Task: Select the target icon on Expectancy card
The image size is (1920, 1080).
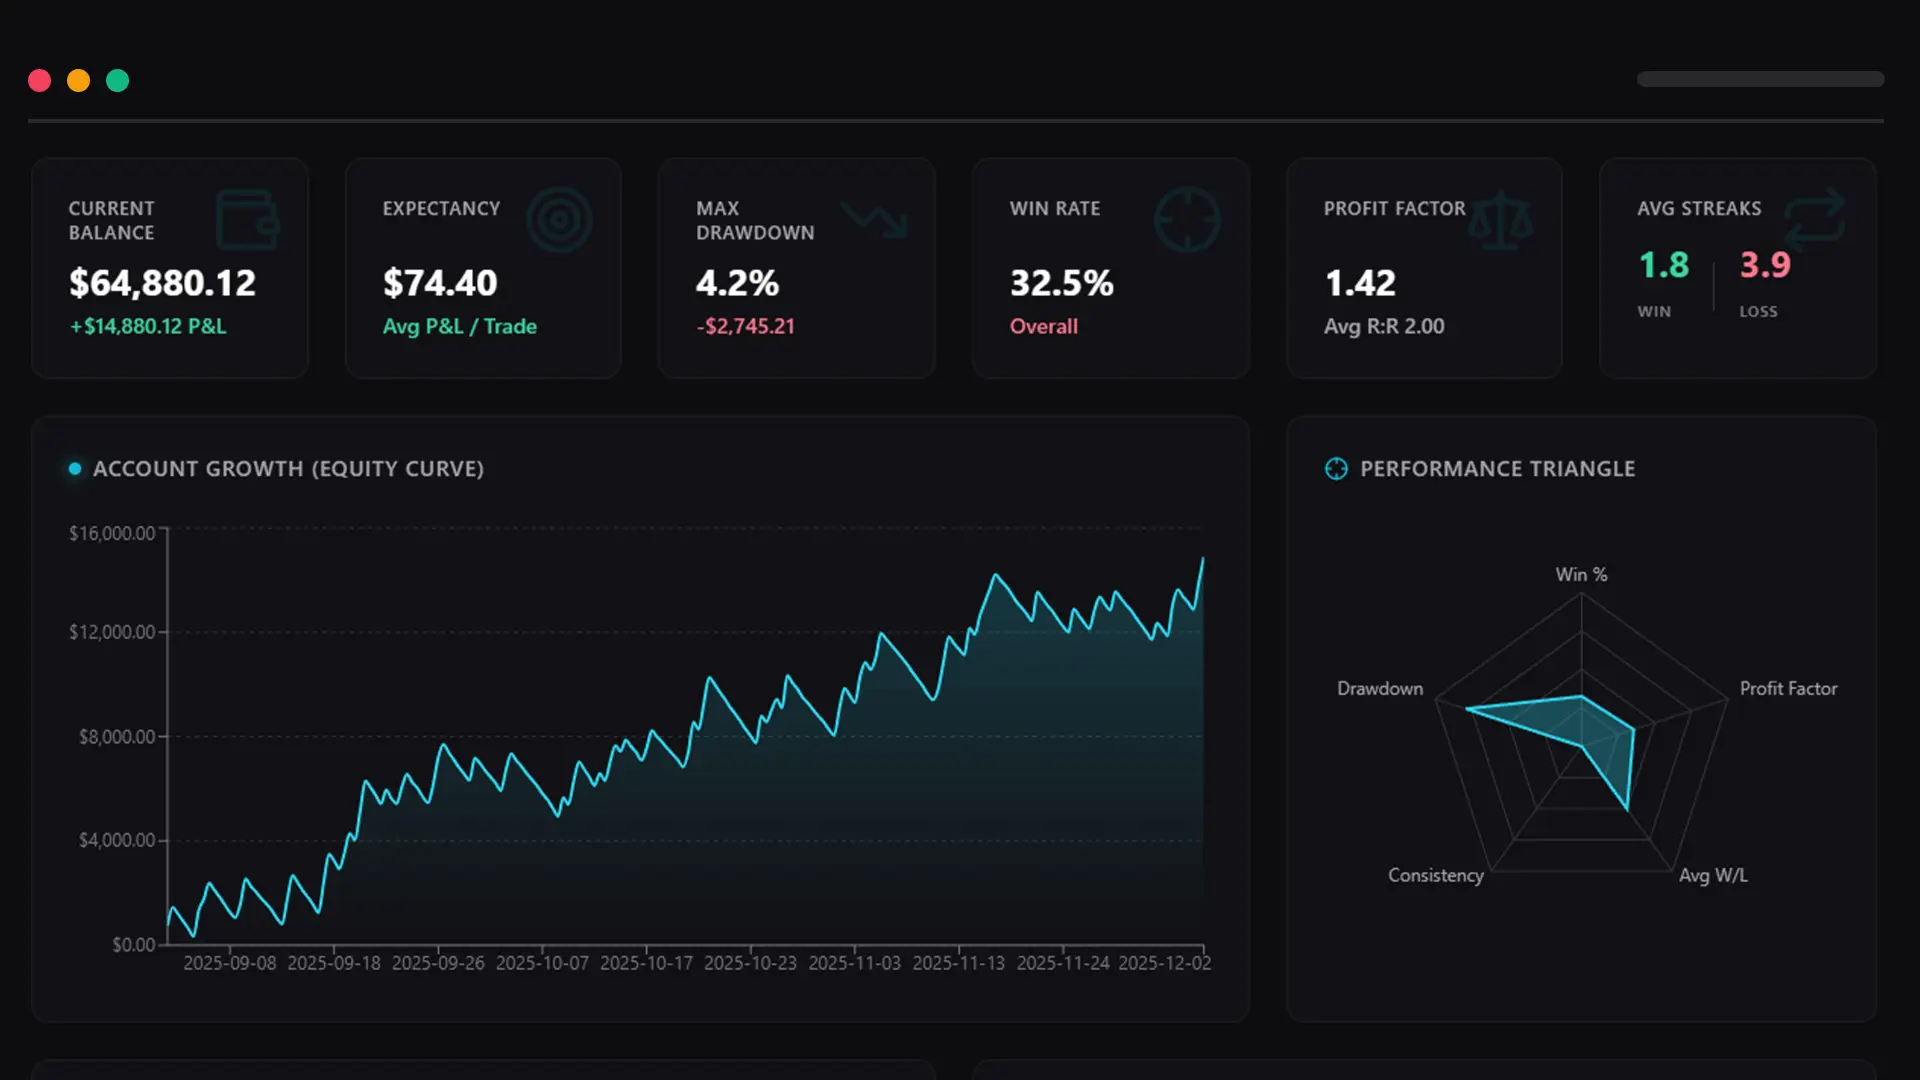Action: pyautogui.click(x=560, y=219)
